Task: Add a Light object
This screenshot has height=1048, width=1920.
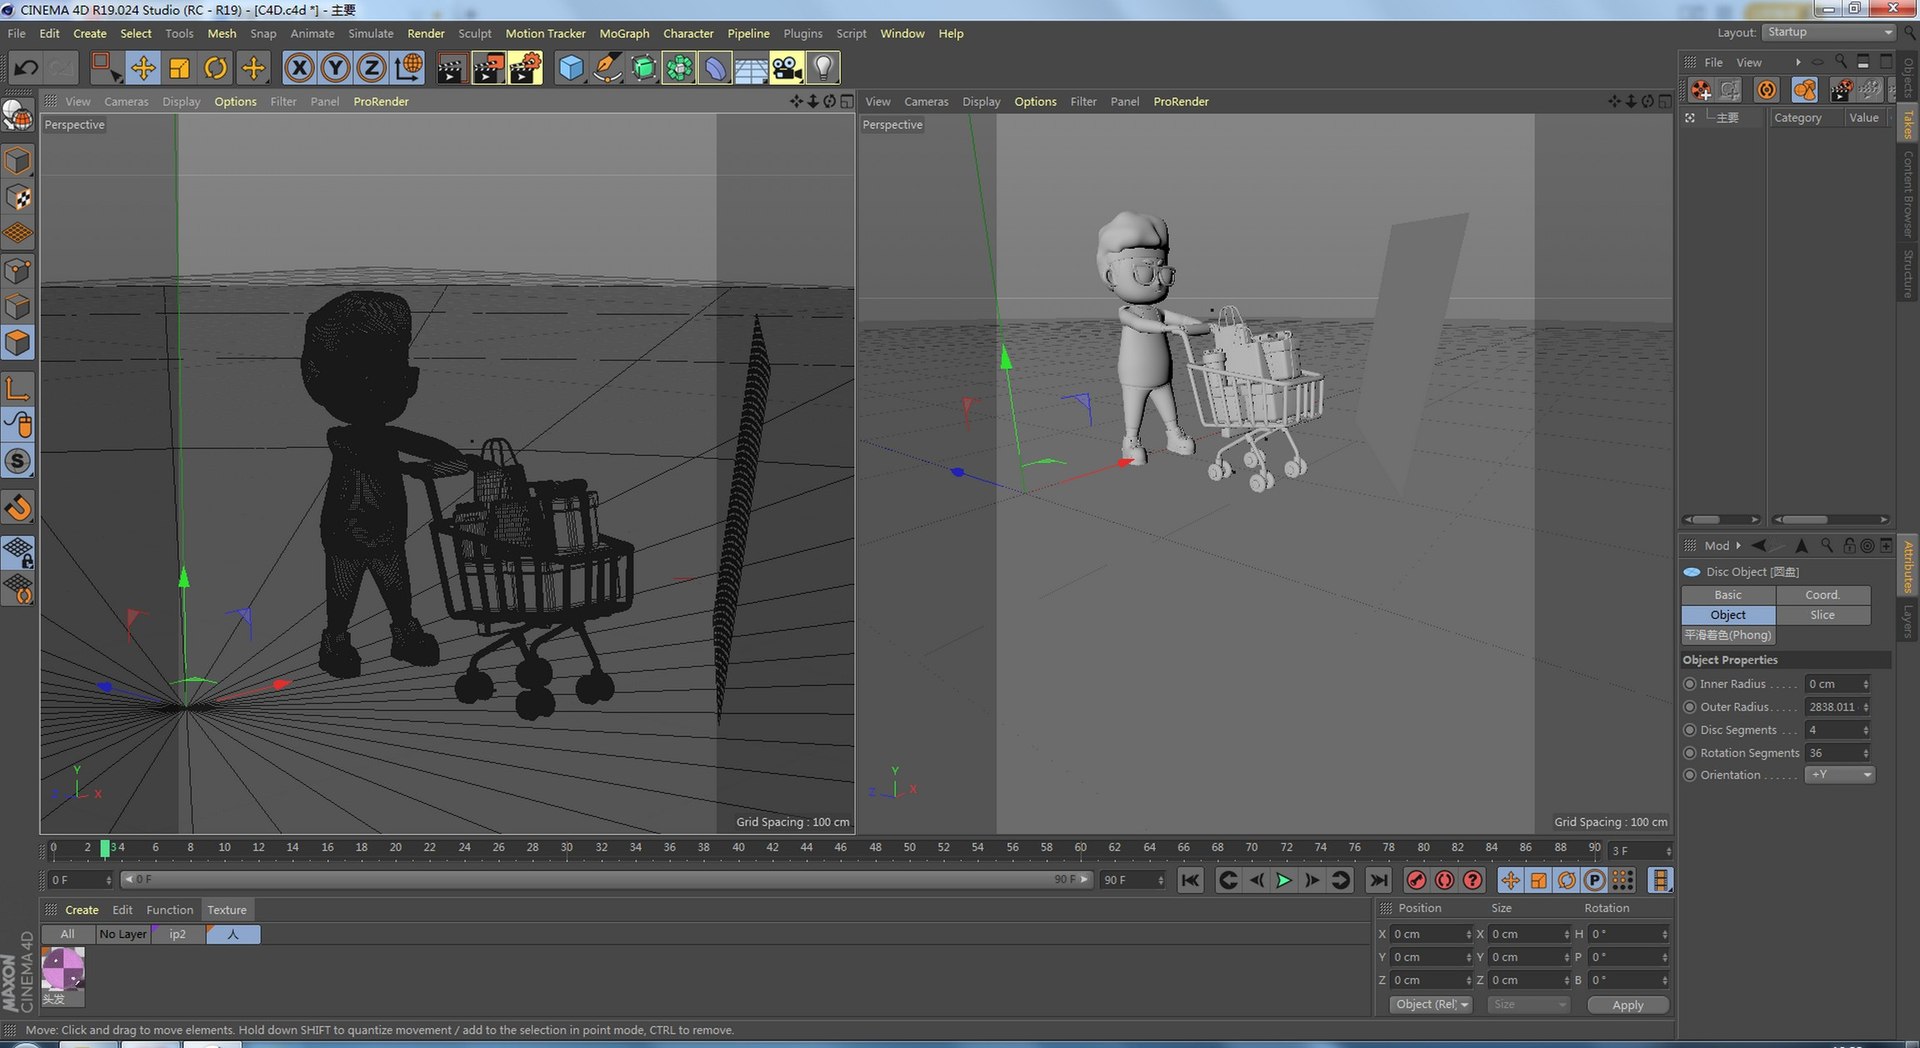Action: pyautogui.click(x=823, y=68)
